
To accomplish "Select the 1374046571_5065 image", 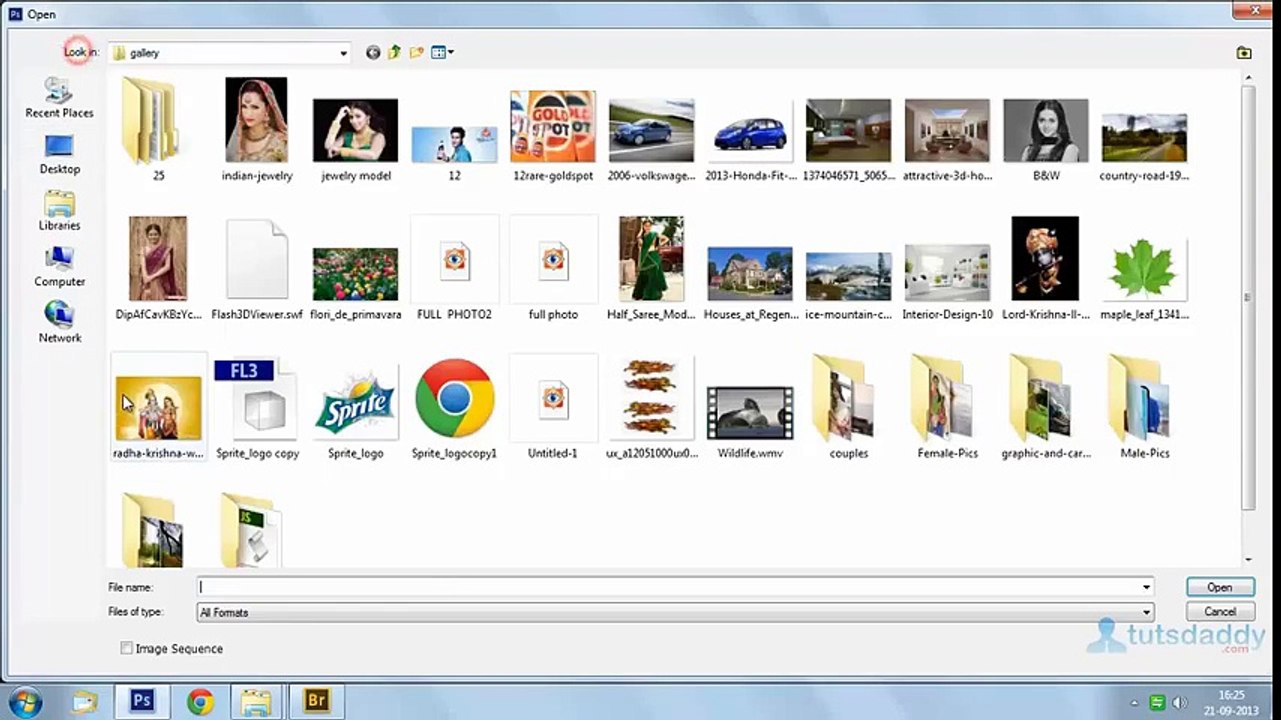I will point(848,130).
